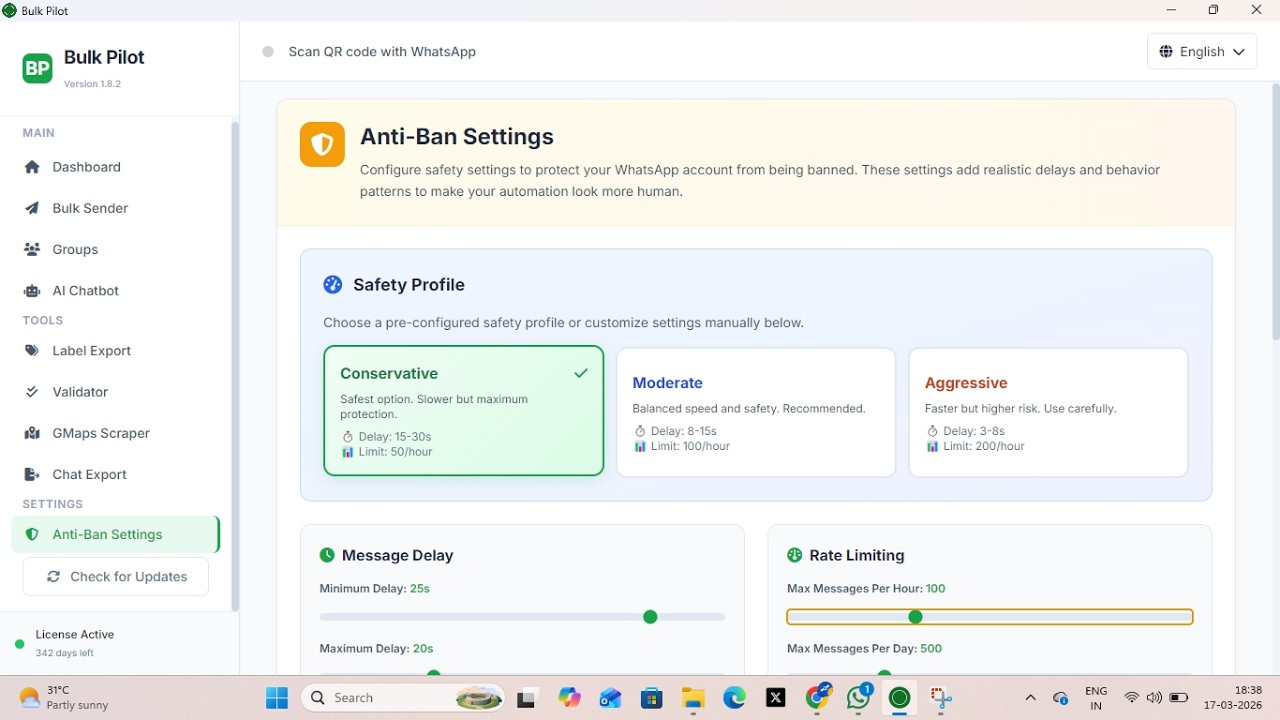
Task: Click the main content vertical scrollbar
Action: tap(1275, 212)
